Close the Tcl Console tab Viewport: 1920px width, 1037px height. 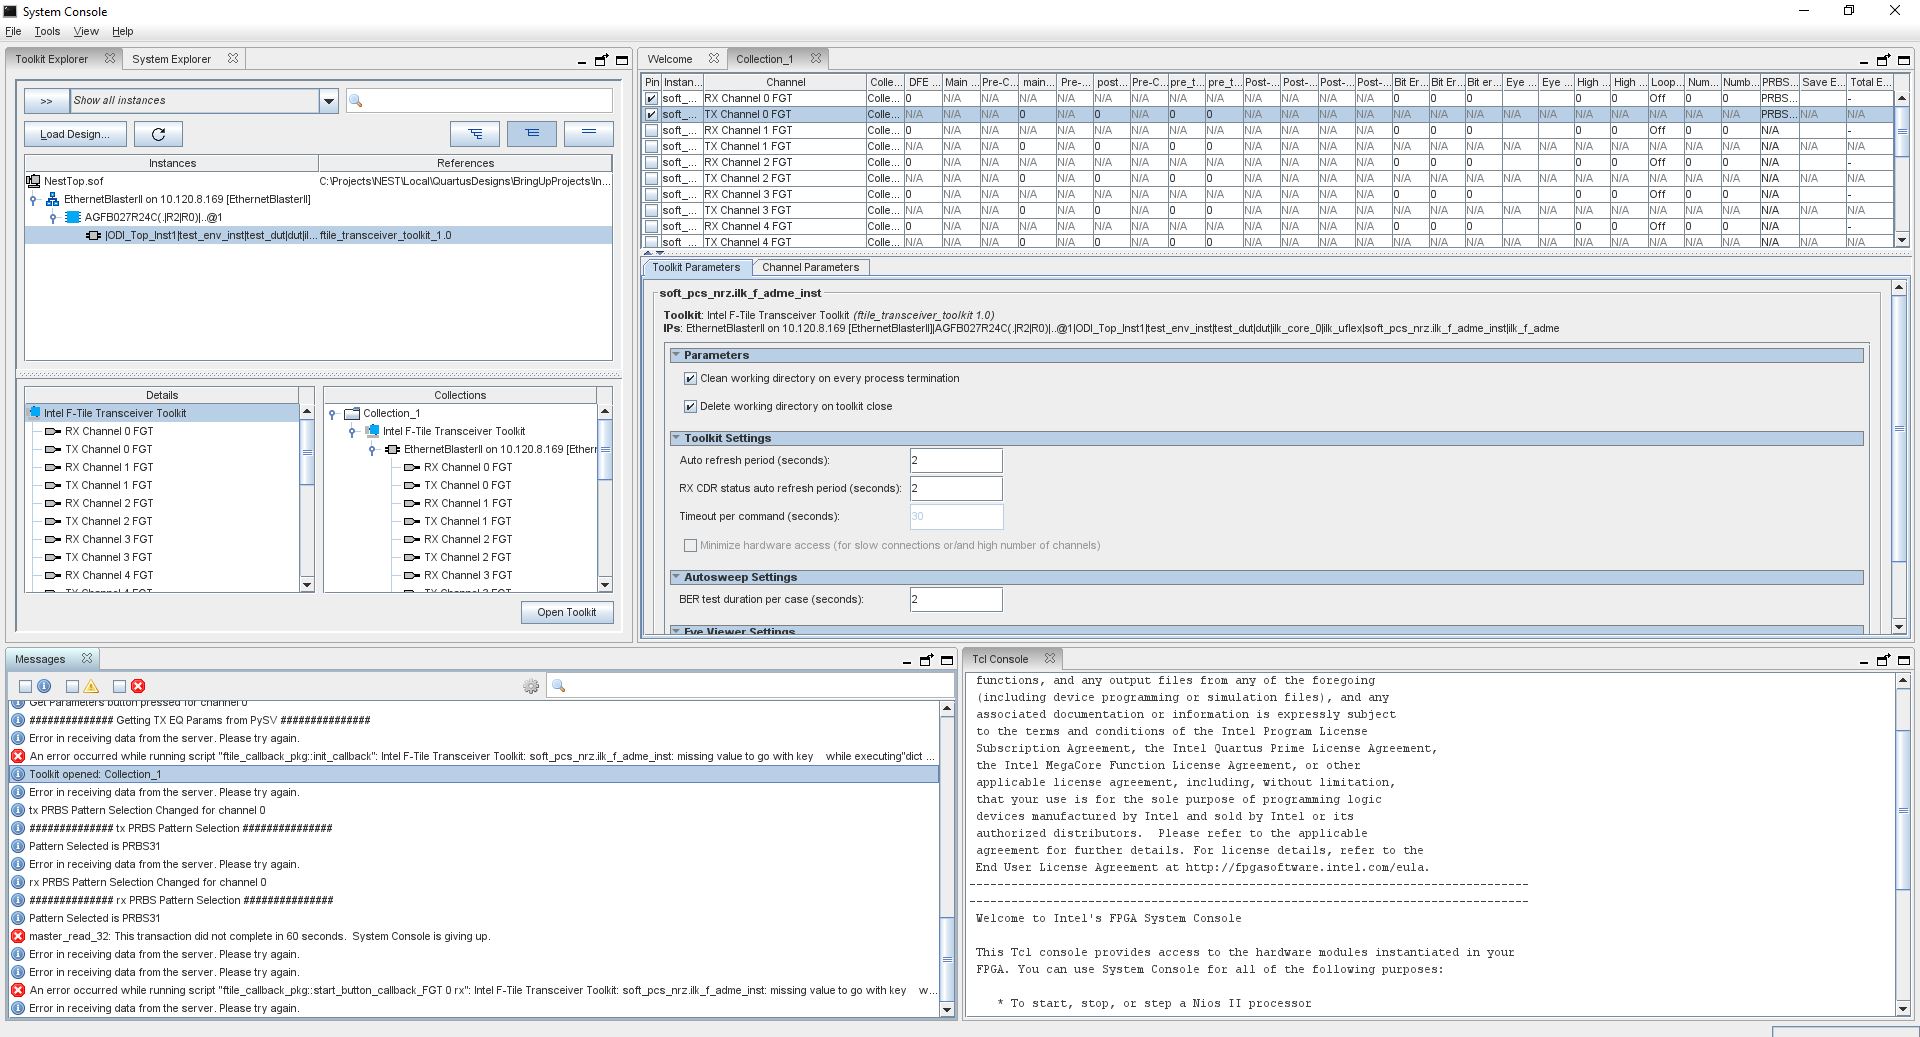coord(1050,658)
